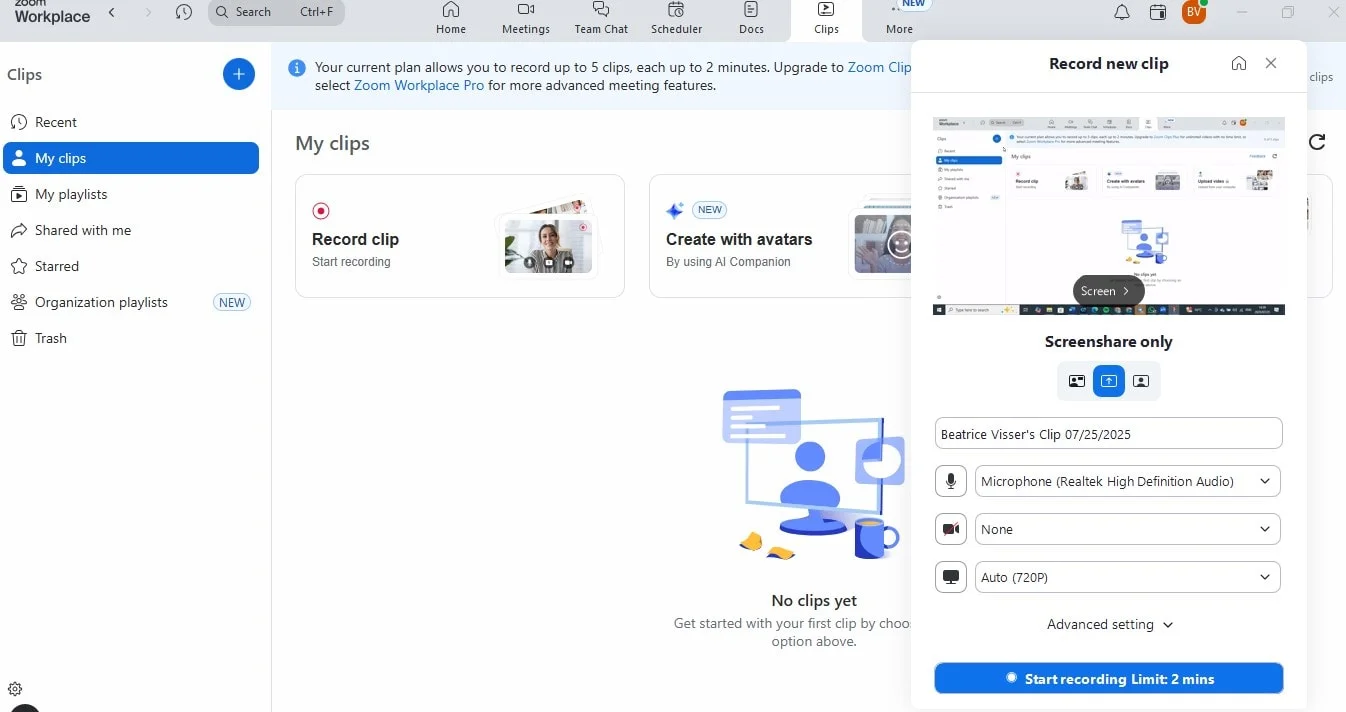Click the blue plus new clip button
The width and height of the screenshot is (1346, 712).
[x=238, y=74]
